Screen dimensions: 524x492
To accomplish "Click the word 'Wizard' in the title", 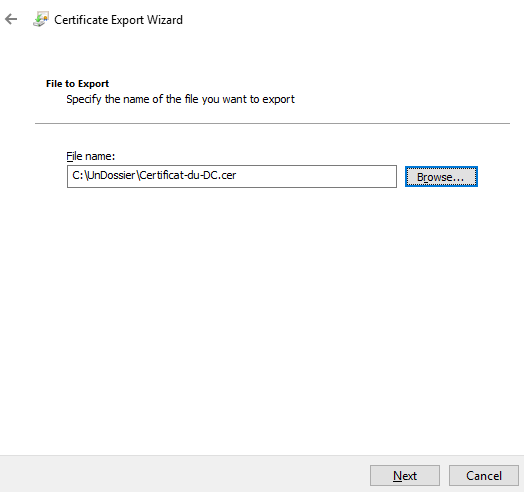I will 165,20.
